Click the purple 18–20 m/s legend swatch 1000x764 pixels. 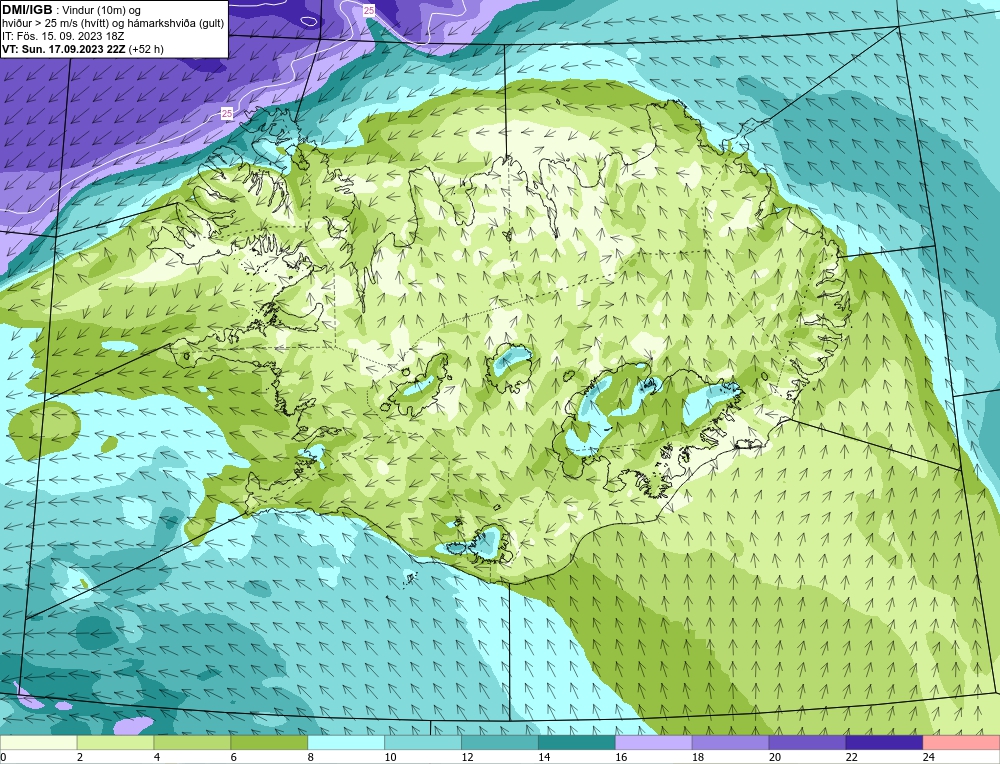click(730, 742)
